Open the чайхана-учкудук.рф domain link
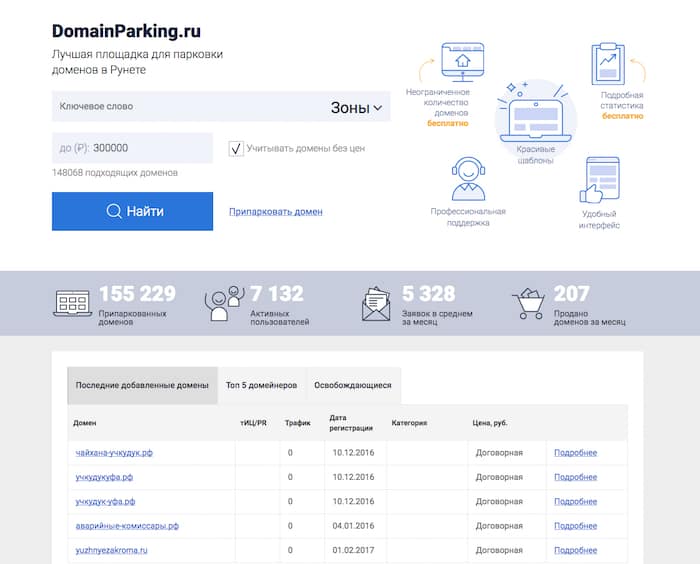The width and height of the screenshot is (700, 564). pyautogui.click(x=114, y=453)
